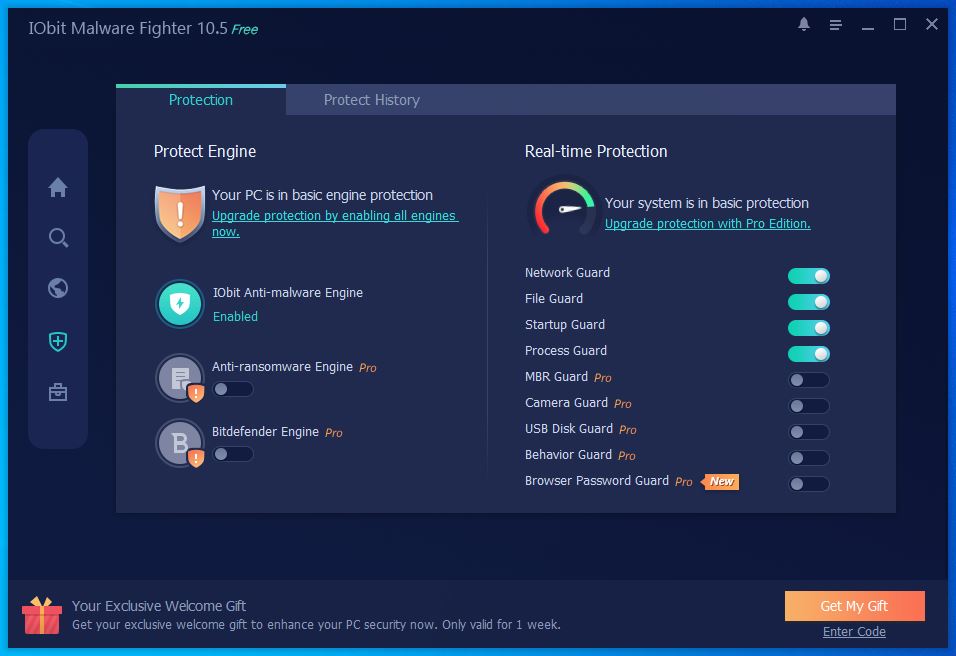
Task: Click the Startup Guard label
Action: [565, 325]
